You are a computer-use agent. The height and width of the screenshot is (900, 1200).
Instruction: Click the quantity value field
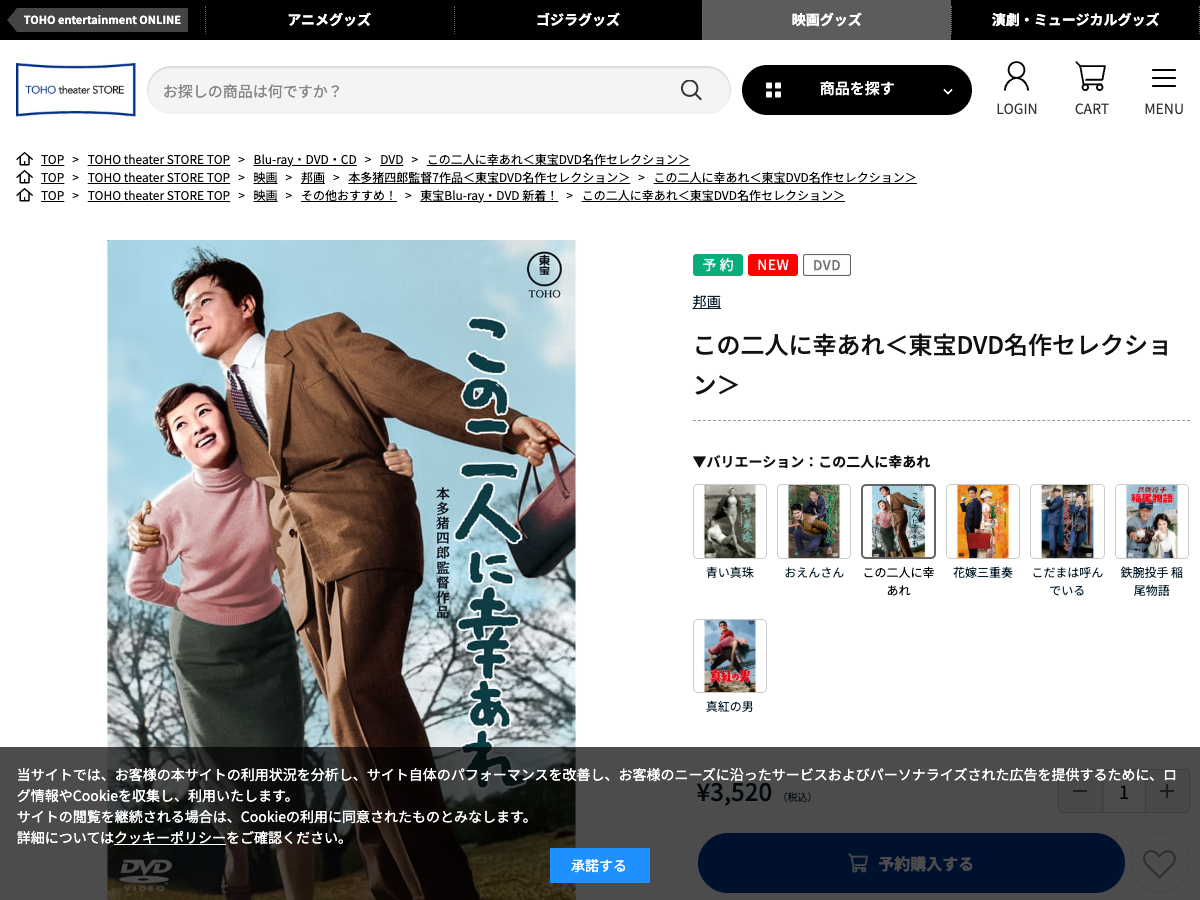pyautogui.click(x=1124, y=792)
